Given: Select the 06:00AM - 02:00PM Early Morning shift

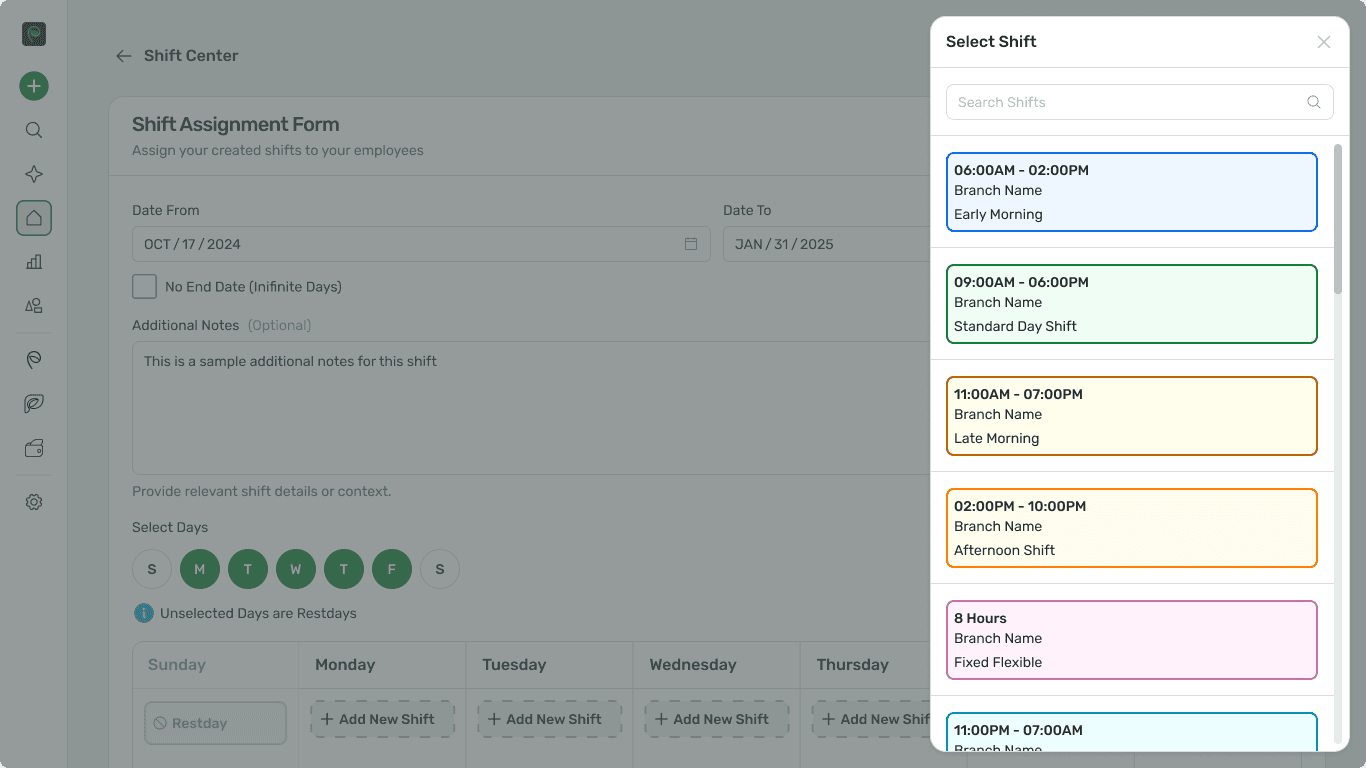Looking at the screenshot, I should [x=1131, y=192].
